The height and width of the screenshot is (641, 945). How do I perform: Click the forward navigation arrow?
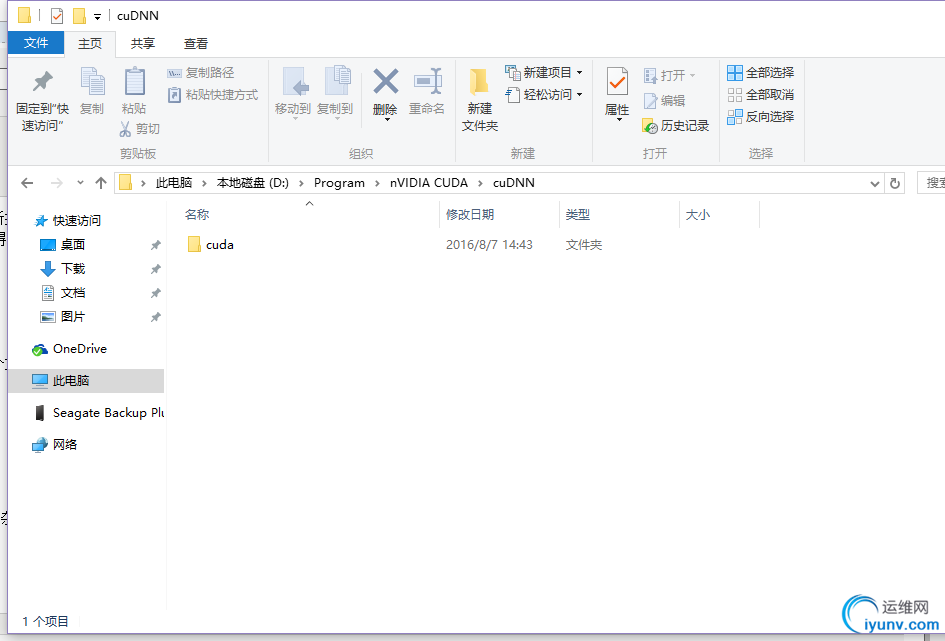pos(57,183)
